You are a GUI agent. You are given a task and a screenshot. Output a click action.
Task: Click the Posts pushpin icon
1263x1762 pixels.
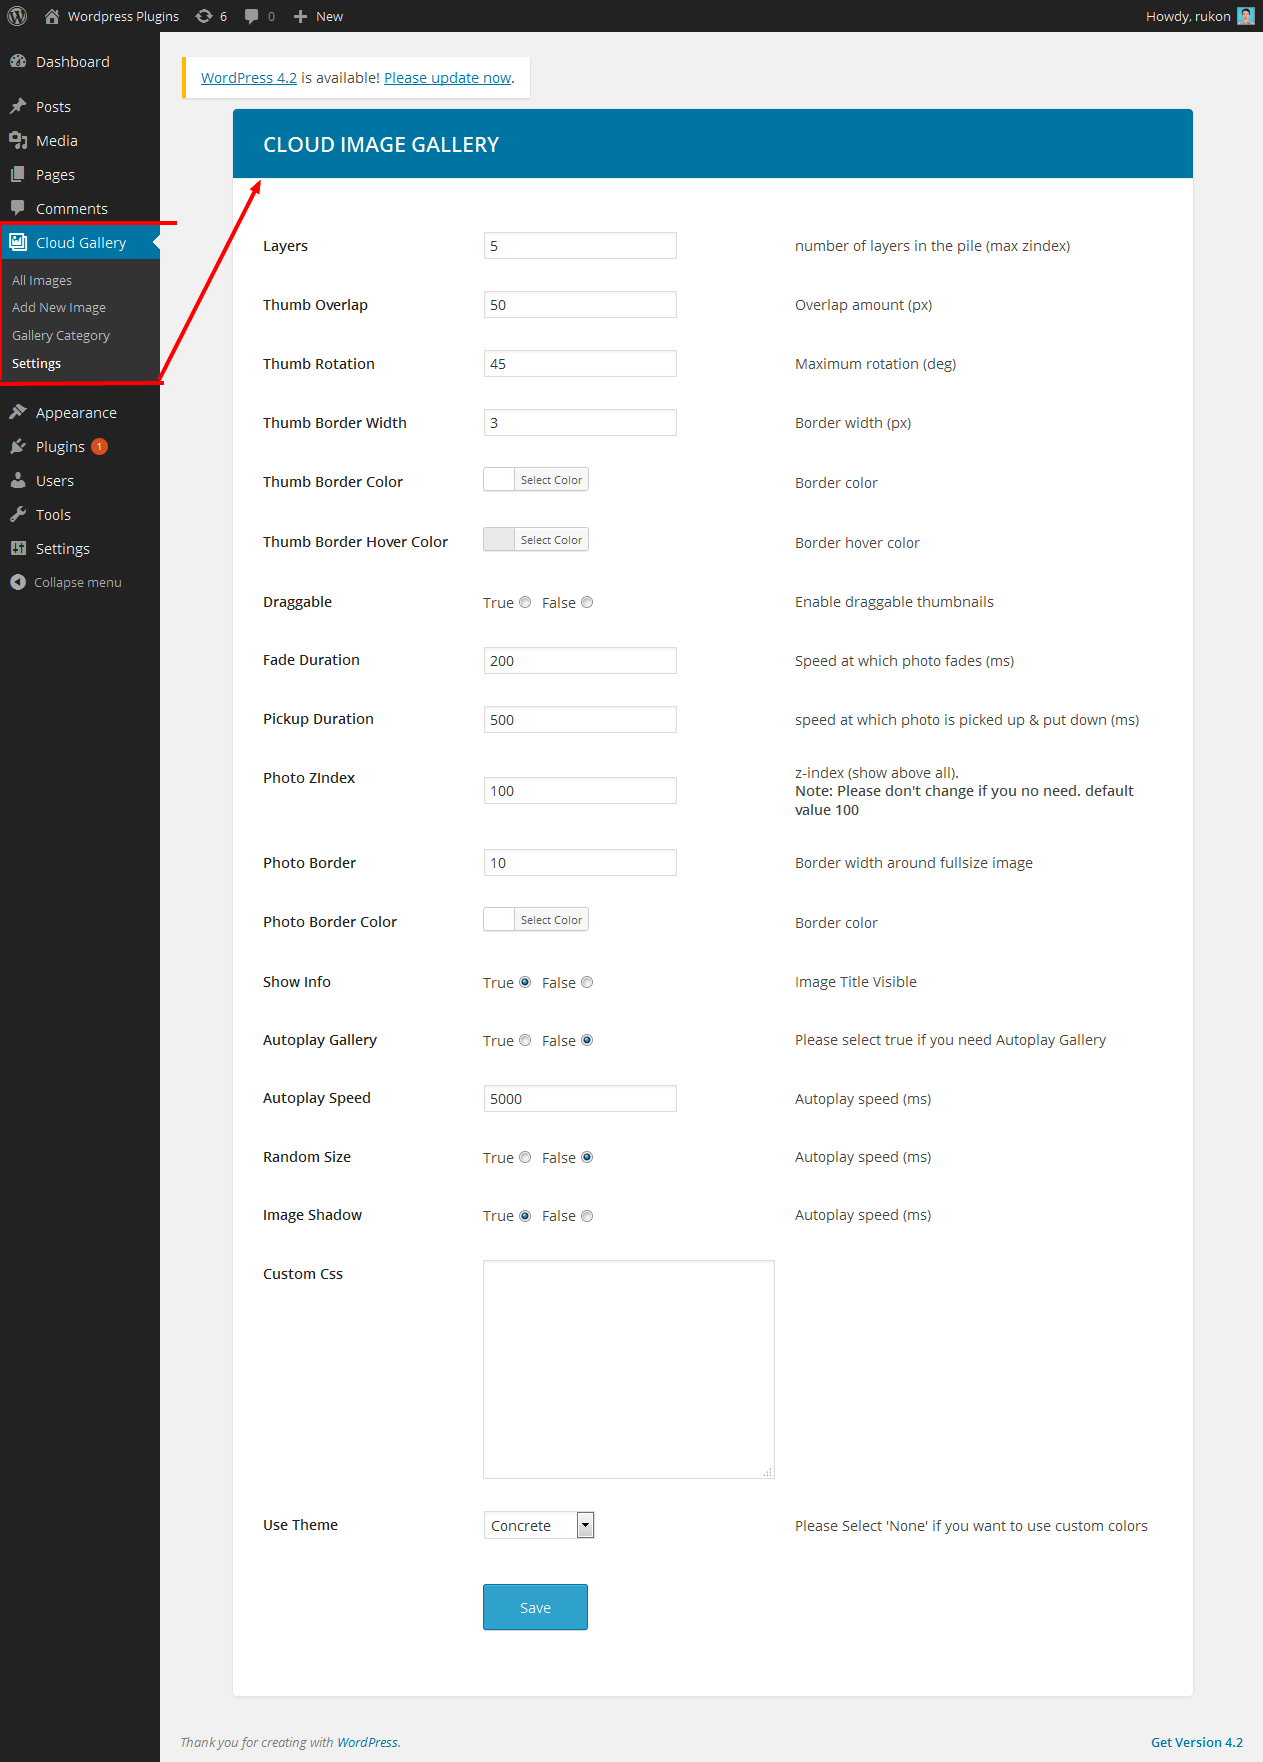pos(18,106)
